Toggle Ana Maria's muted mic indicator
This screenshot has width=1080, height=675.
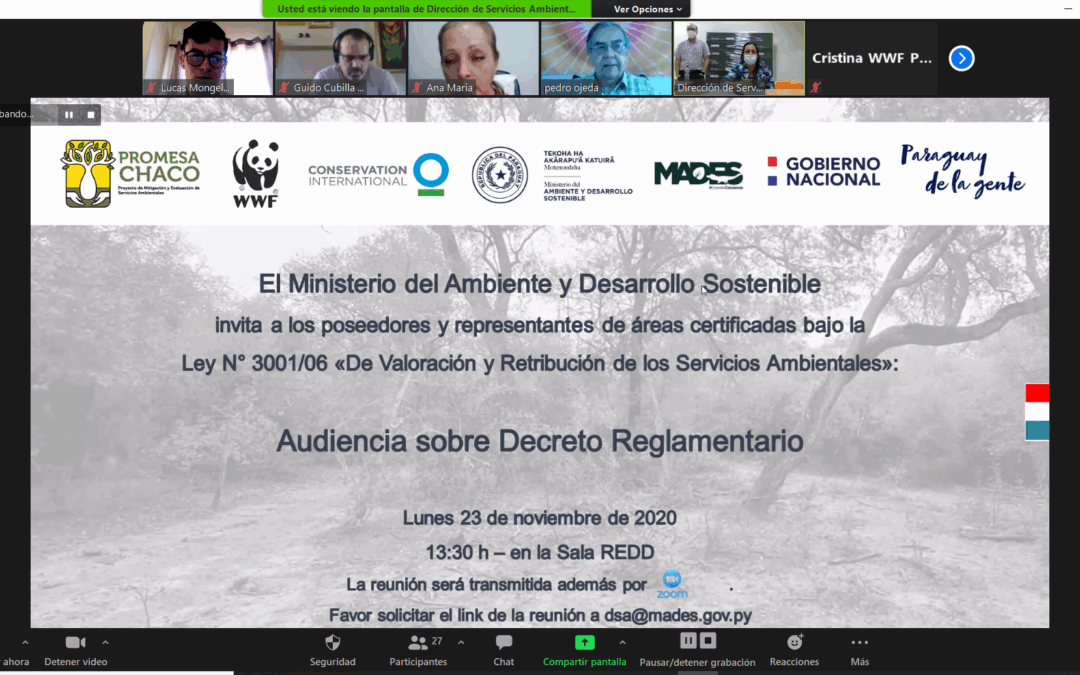tap(417, 88)
